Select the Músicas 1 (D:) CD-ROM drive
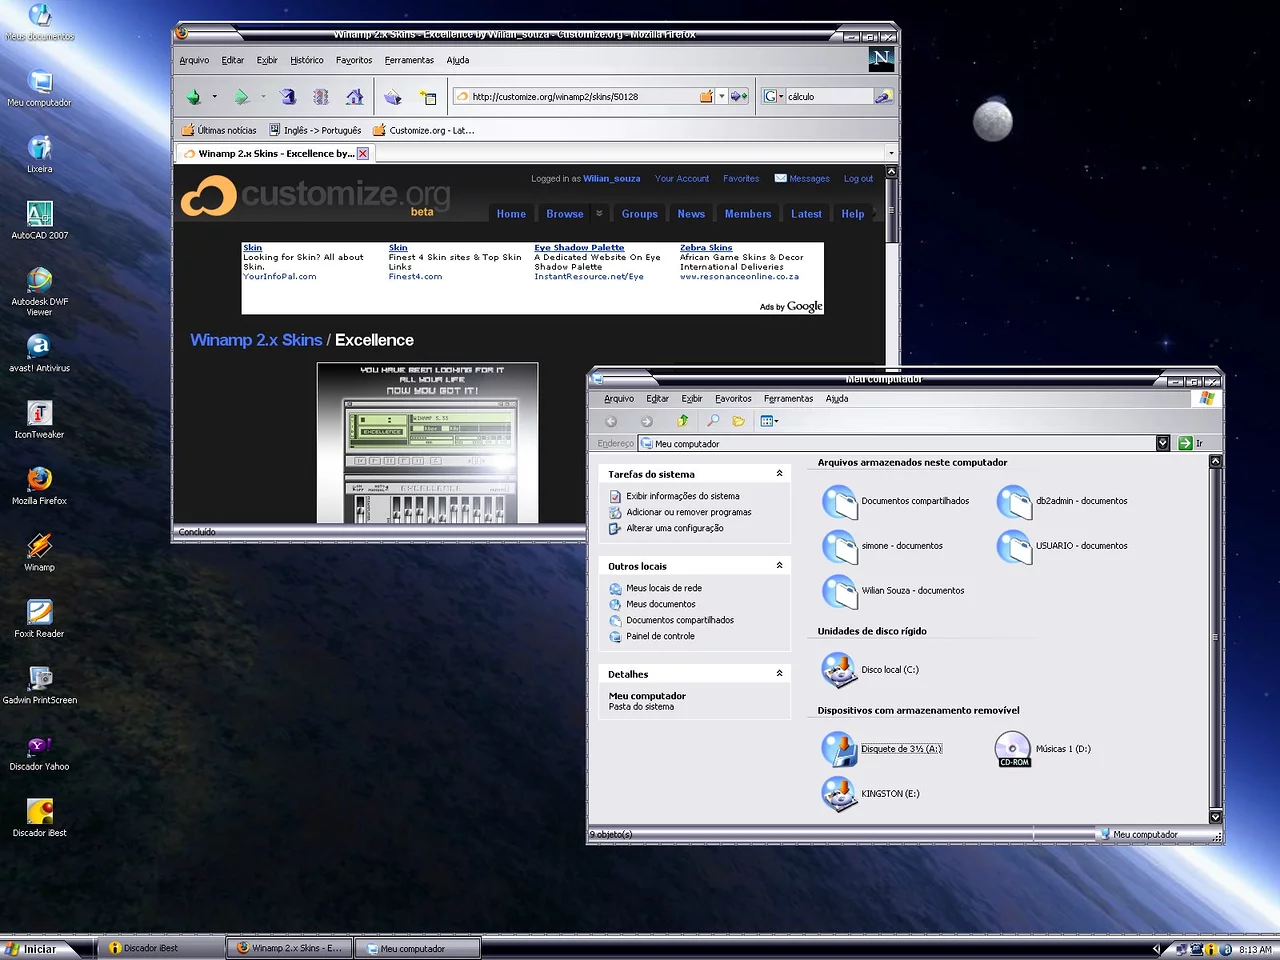This screenshot has height=960, width=1280. point(1013,749)
